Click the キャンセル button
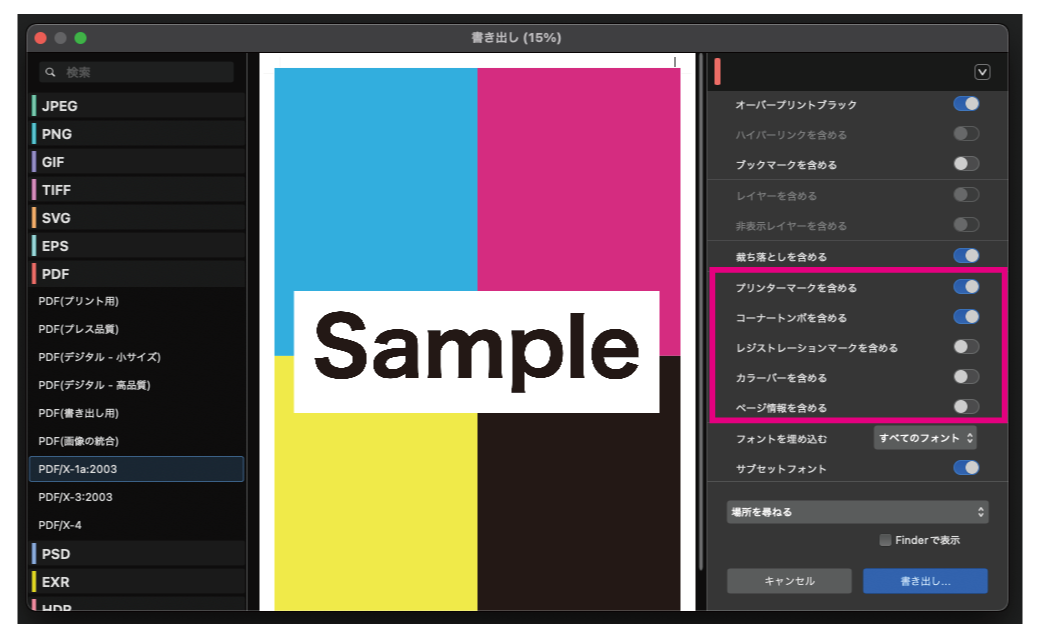This screenshot has width=1049, height=638. pyautogui.click(x=789, y=581)
